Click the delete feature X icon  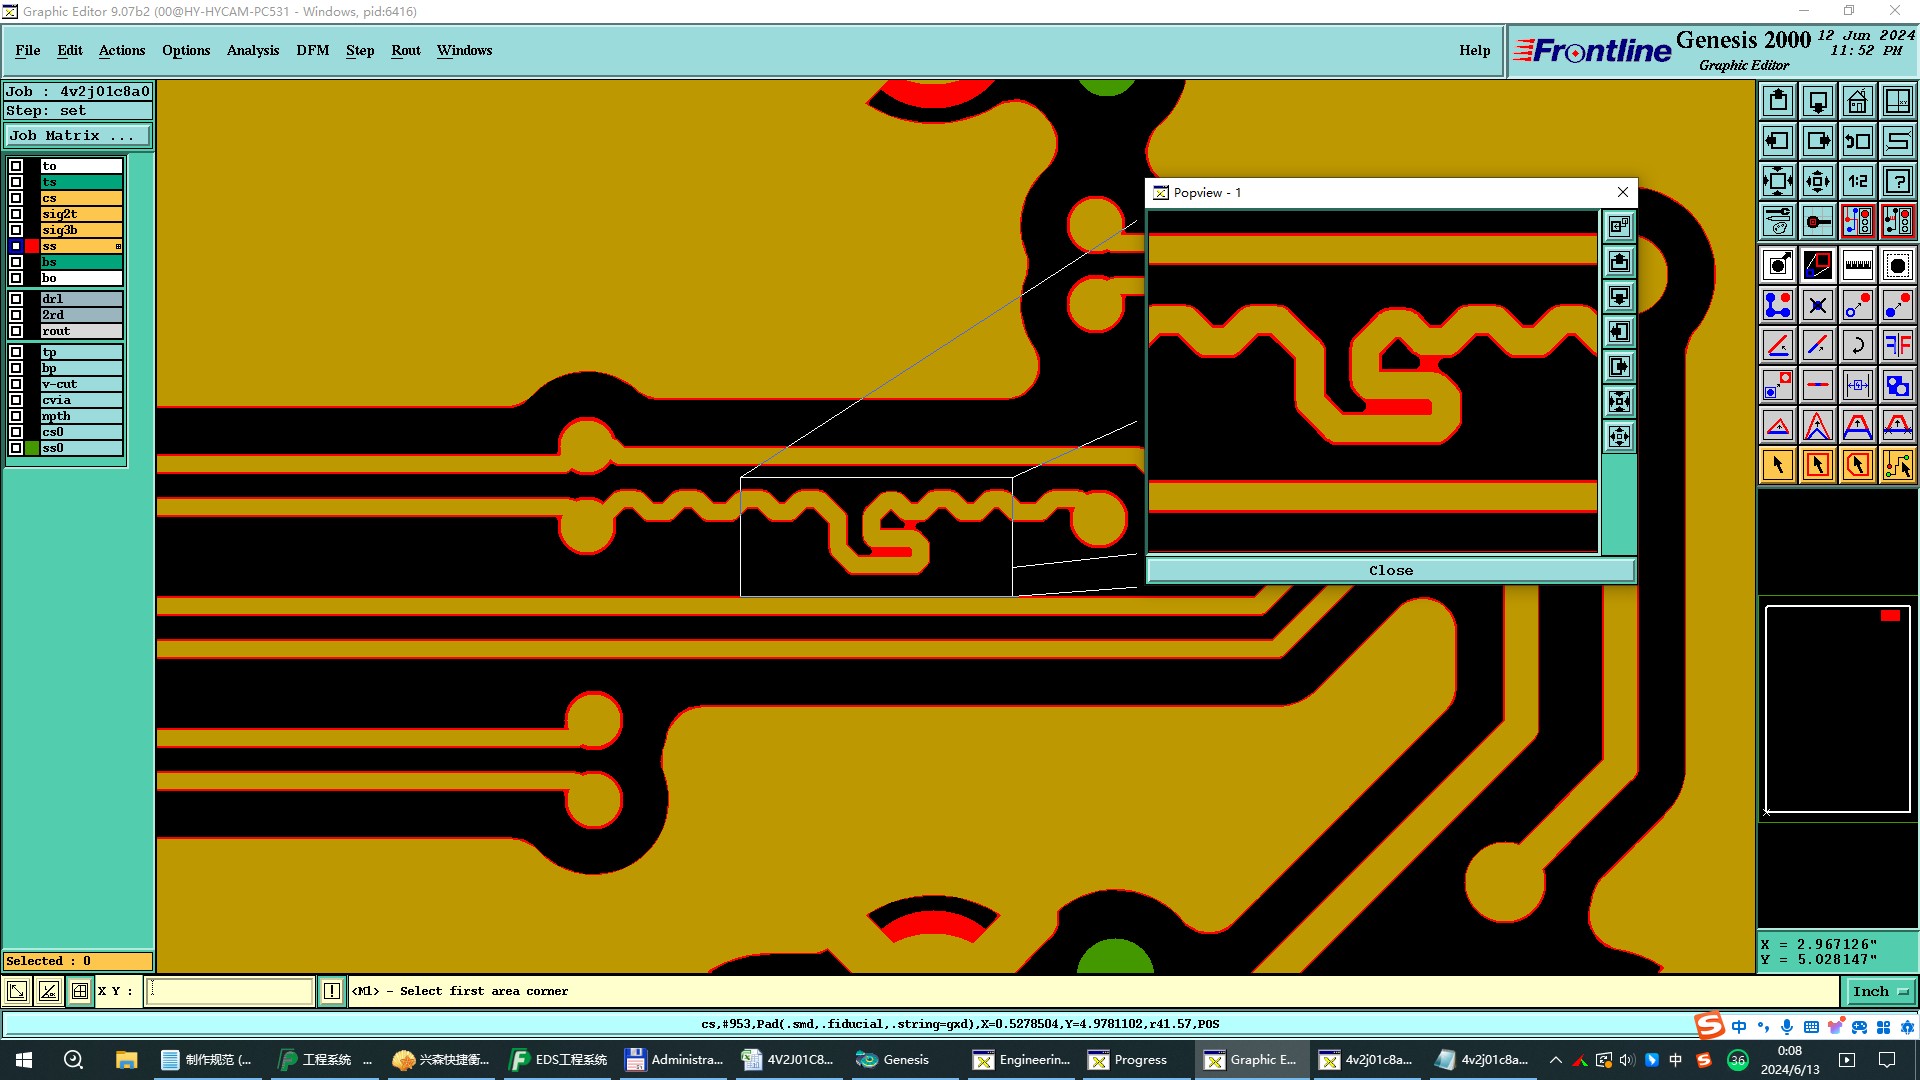point(1818,305)
